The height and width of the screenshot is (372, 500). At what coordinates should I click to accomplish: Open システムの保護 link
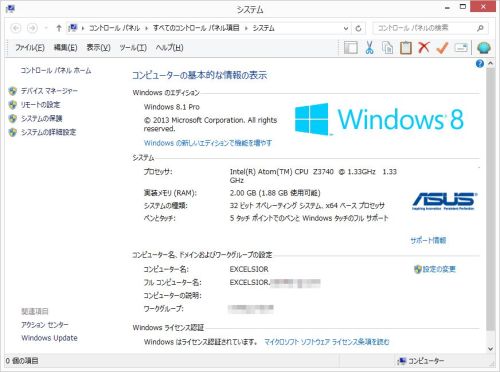(42, 118)
